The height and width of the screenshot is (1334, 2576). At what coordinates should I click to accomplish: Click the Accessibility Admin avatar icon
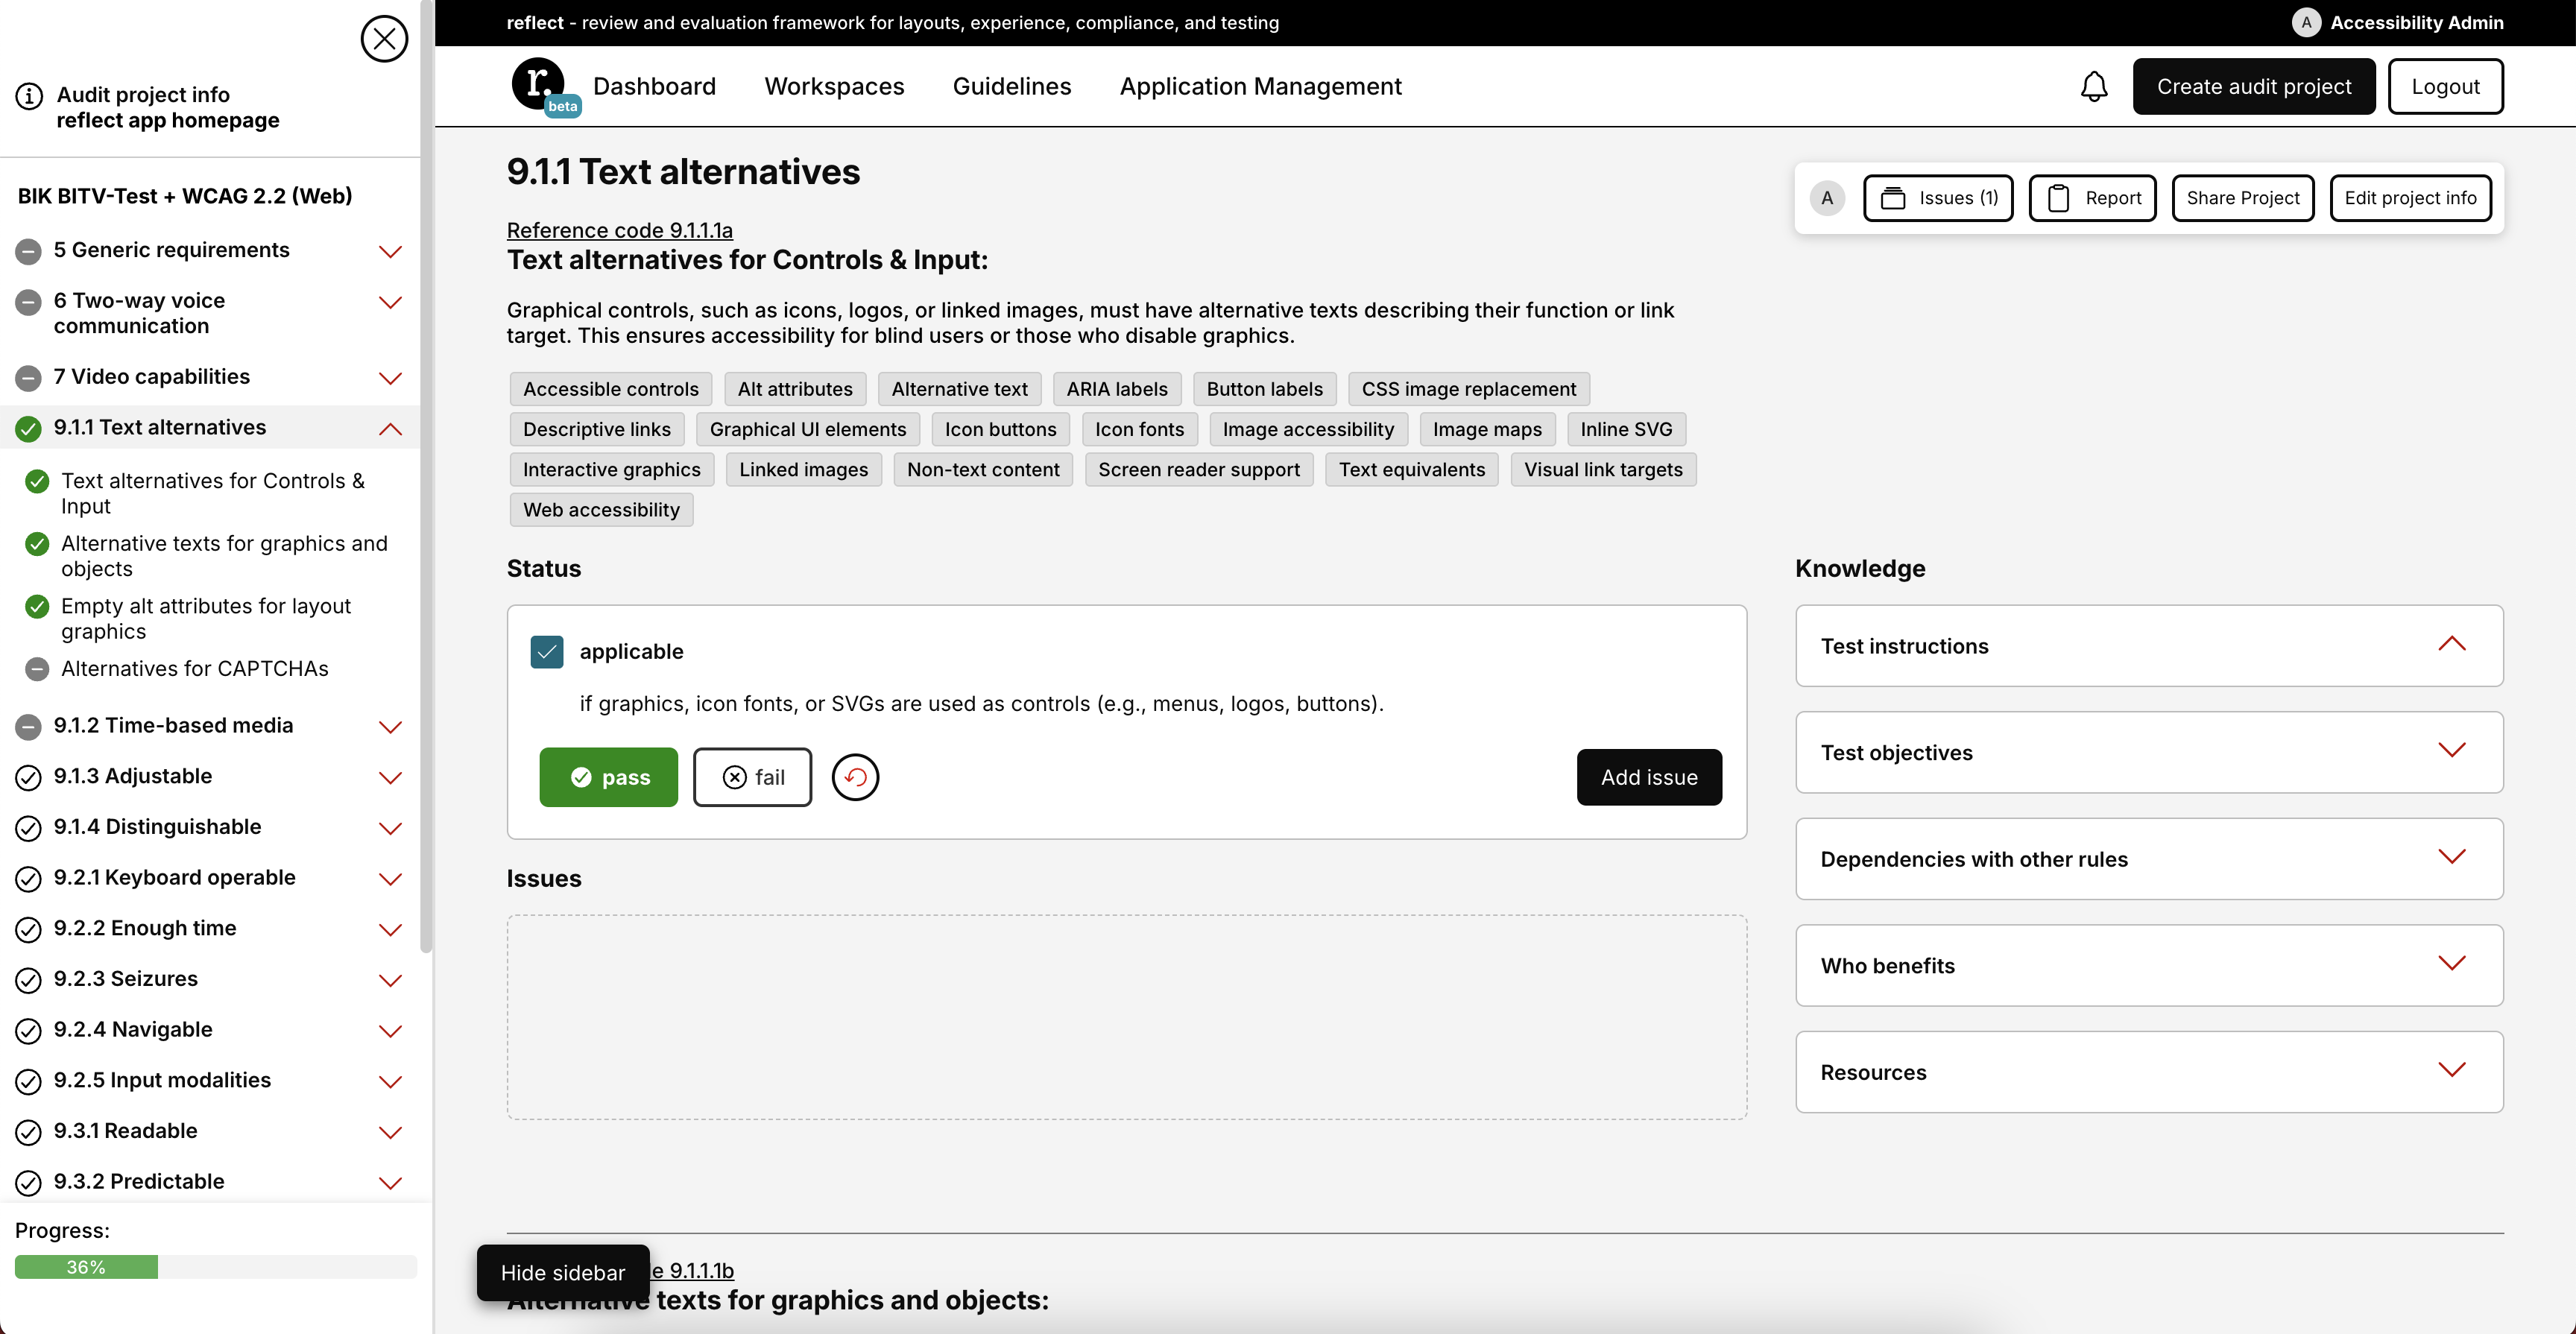2306,22
